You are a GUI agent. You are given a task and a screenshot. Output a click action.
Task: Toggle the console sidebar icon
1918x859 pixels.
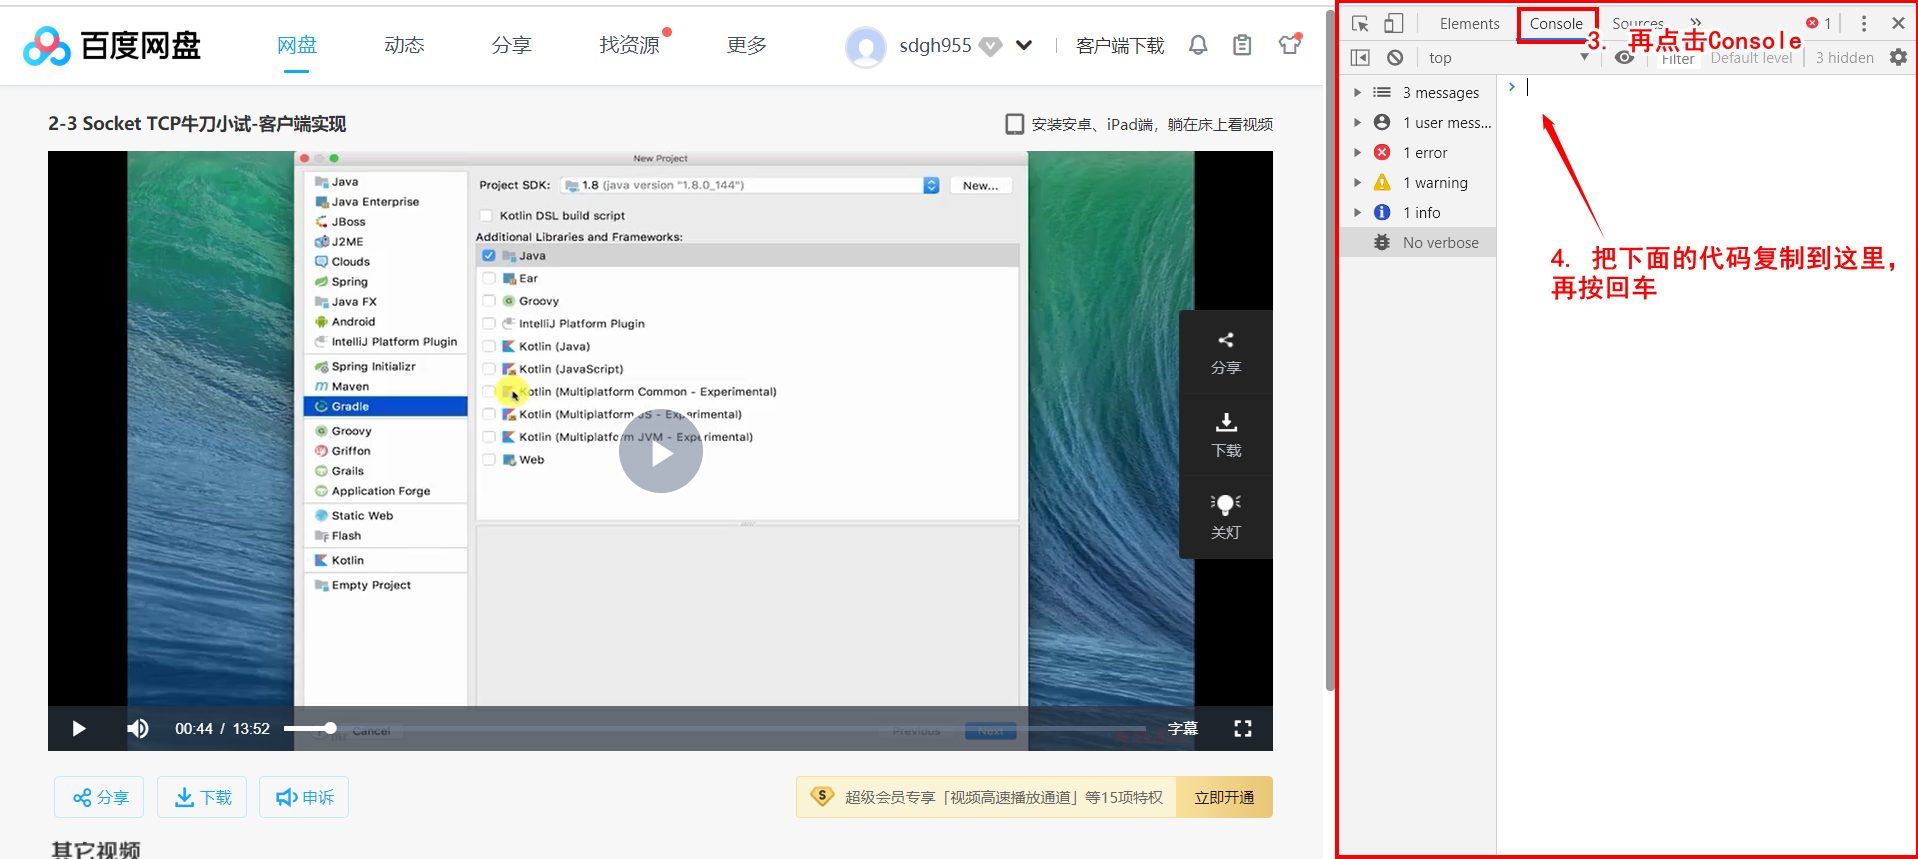click(1360, 57)
